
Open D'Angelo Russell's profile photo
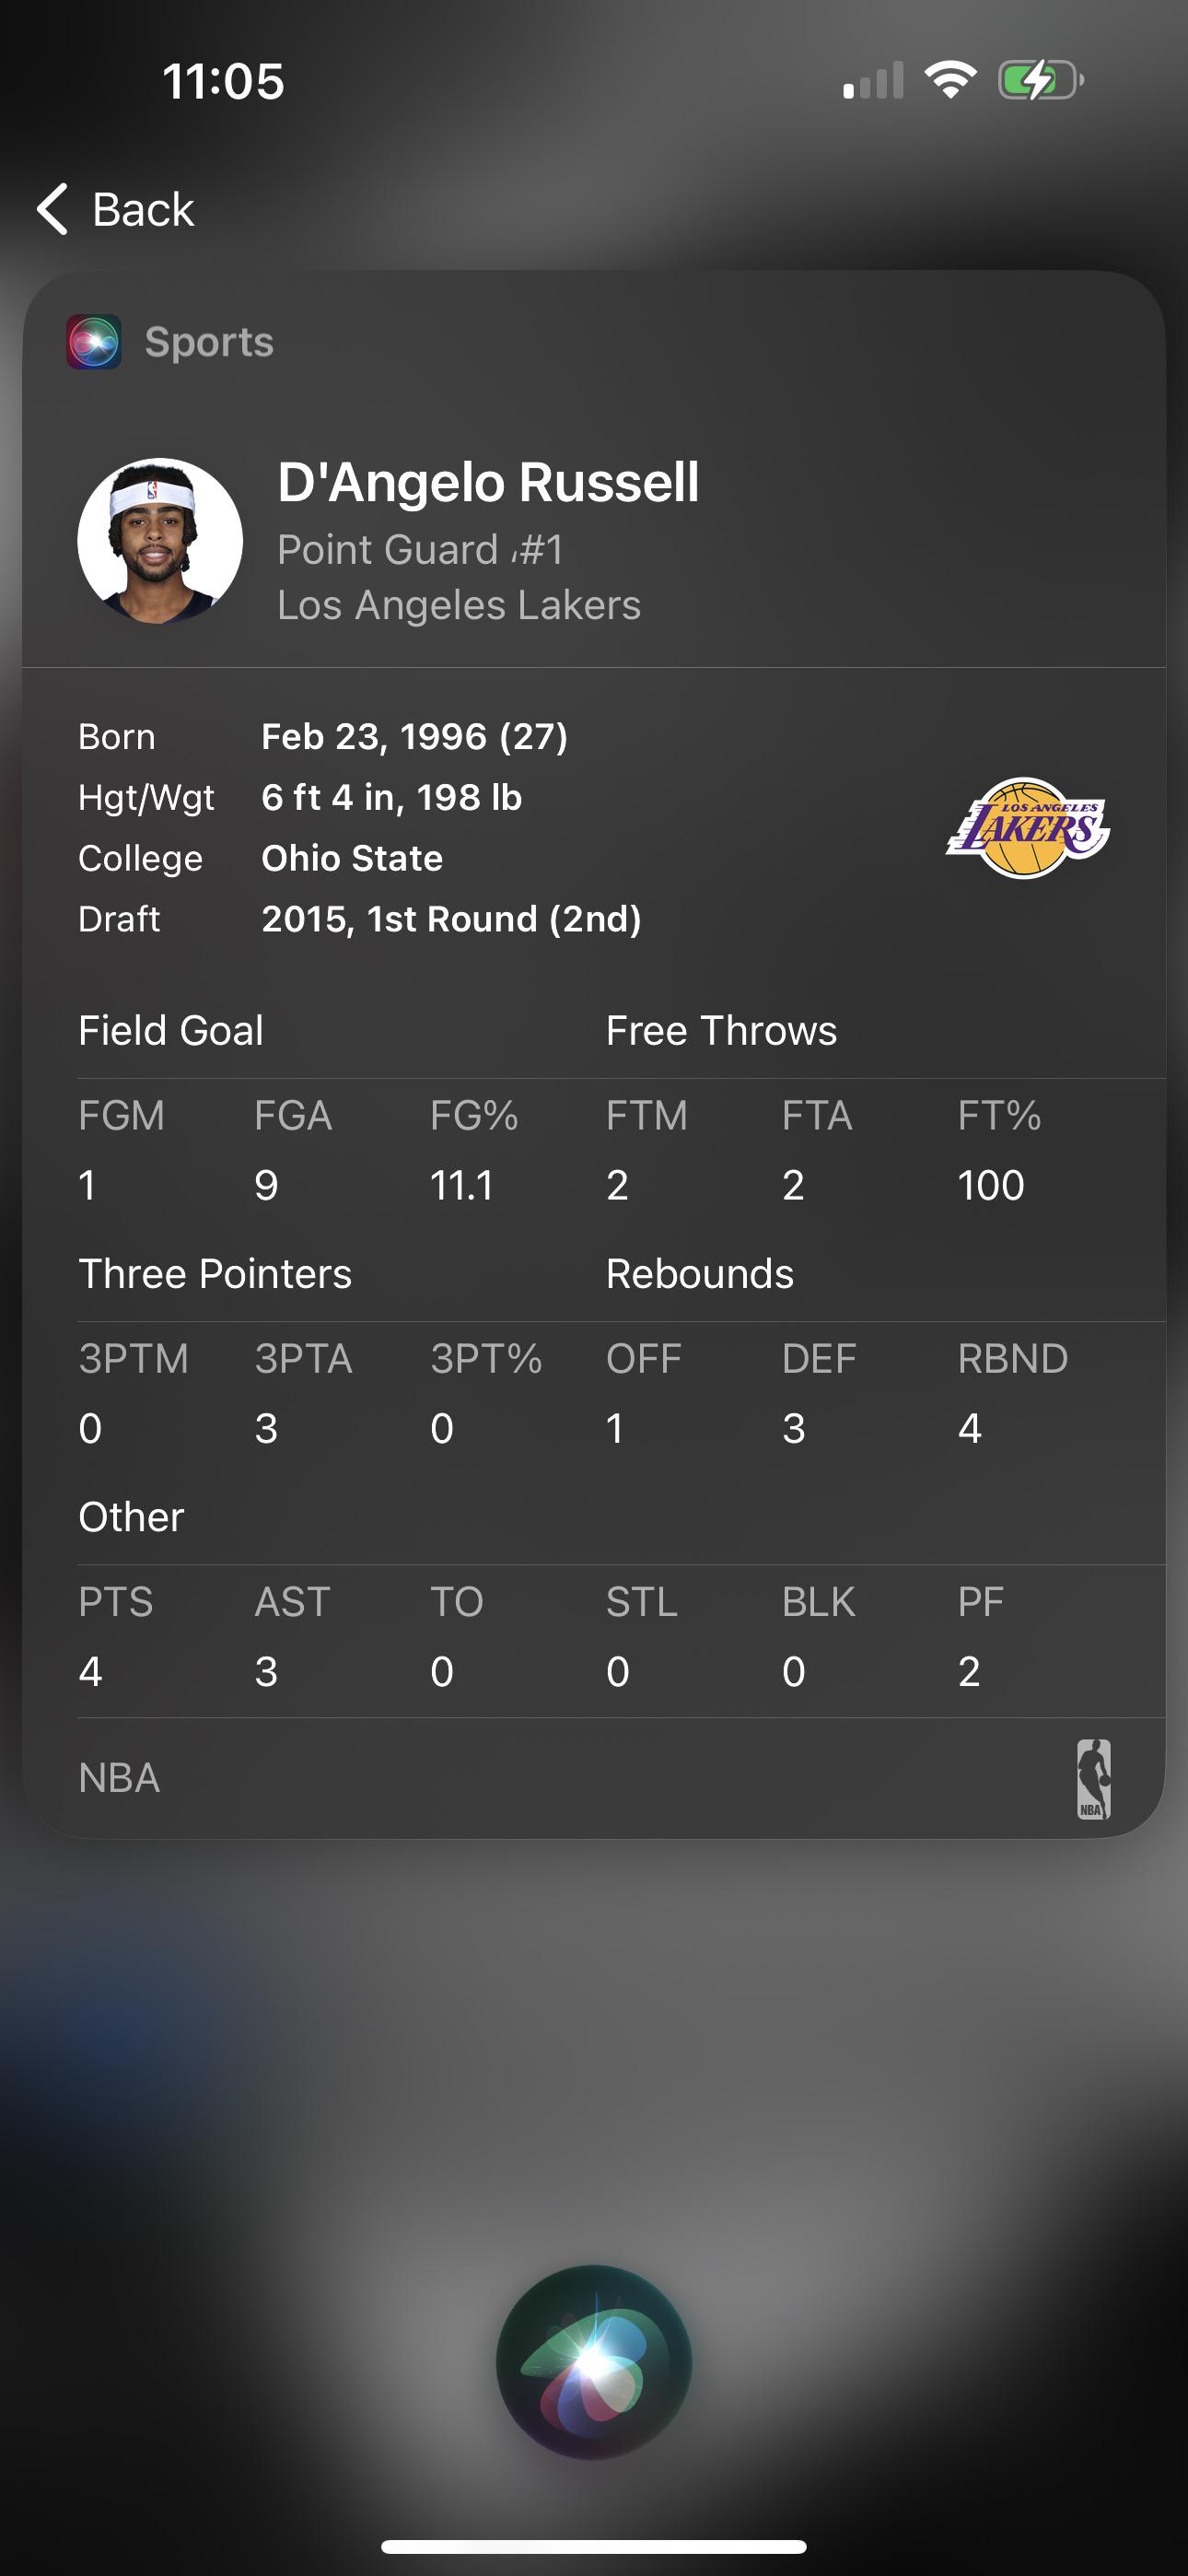[x=160, y=541]
